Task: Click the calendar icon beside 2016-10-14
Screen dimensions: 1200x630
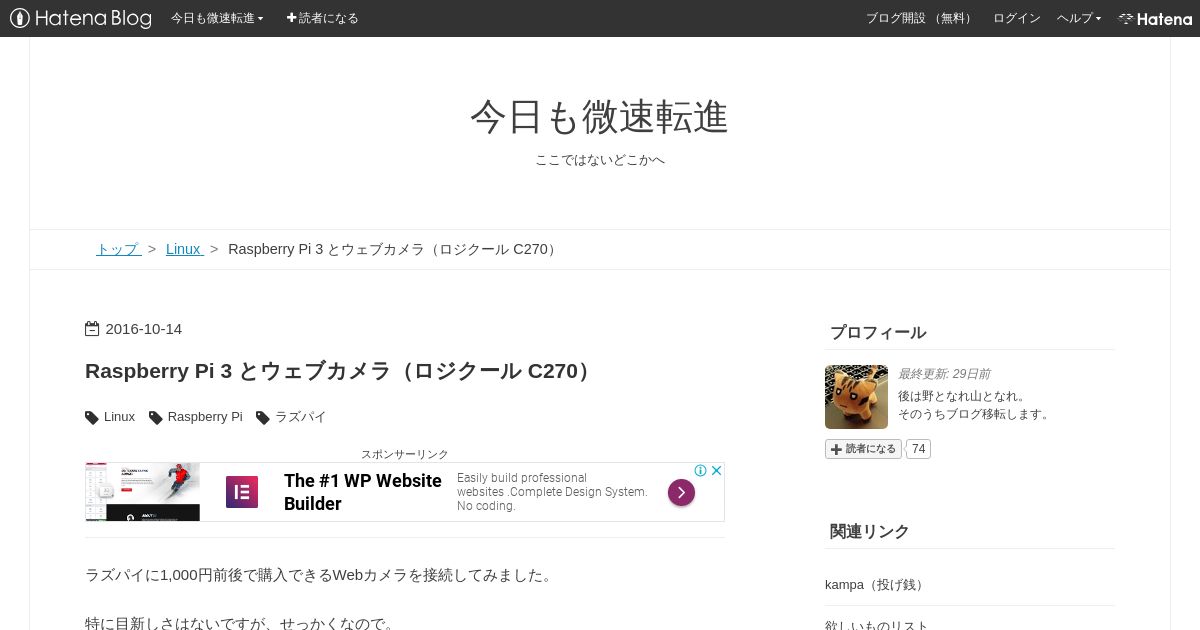Action: 92,329
